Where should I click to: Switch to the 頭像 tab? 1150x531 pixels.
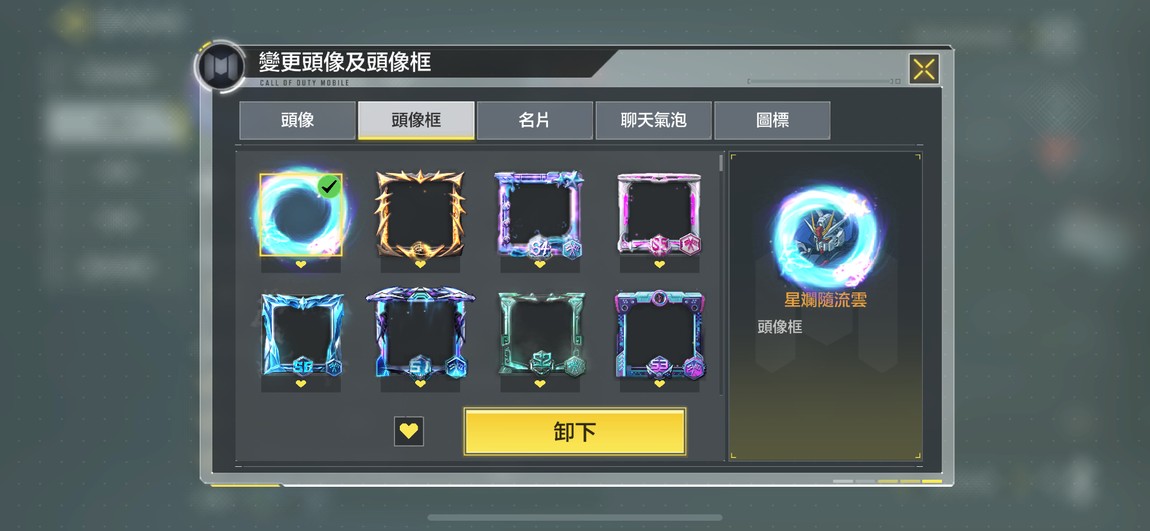[x=297, y=120]
